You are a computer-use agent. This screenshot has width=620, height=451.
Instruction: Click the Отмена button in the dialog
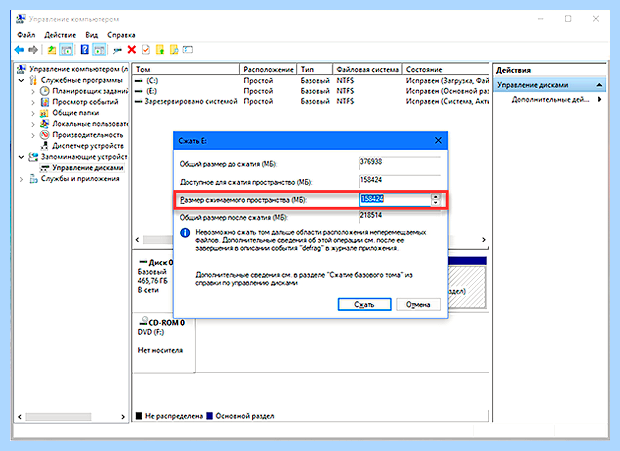[418, 304]
